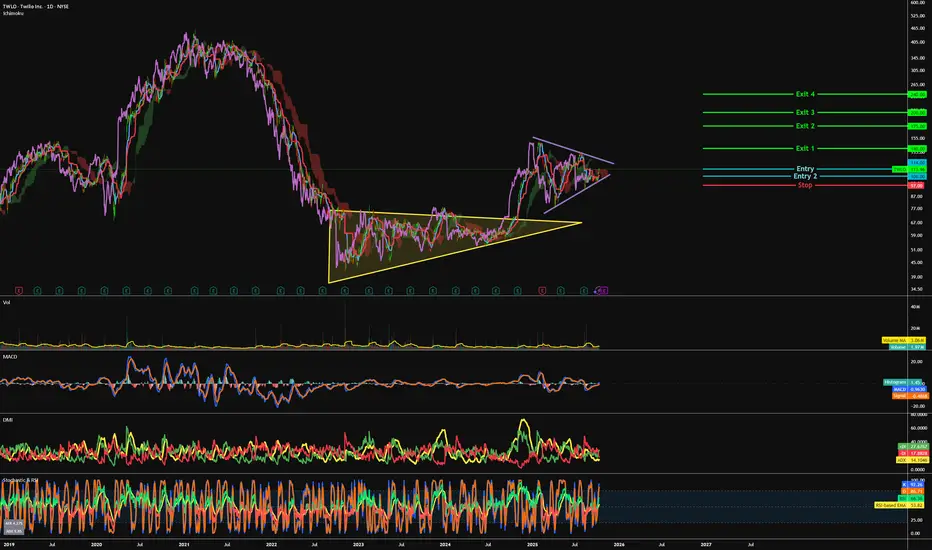The height and width of the screenshot is (550, 932).
Task: Click the red -DI value tag
Action: coord(912,453)
